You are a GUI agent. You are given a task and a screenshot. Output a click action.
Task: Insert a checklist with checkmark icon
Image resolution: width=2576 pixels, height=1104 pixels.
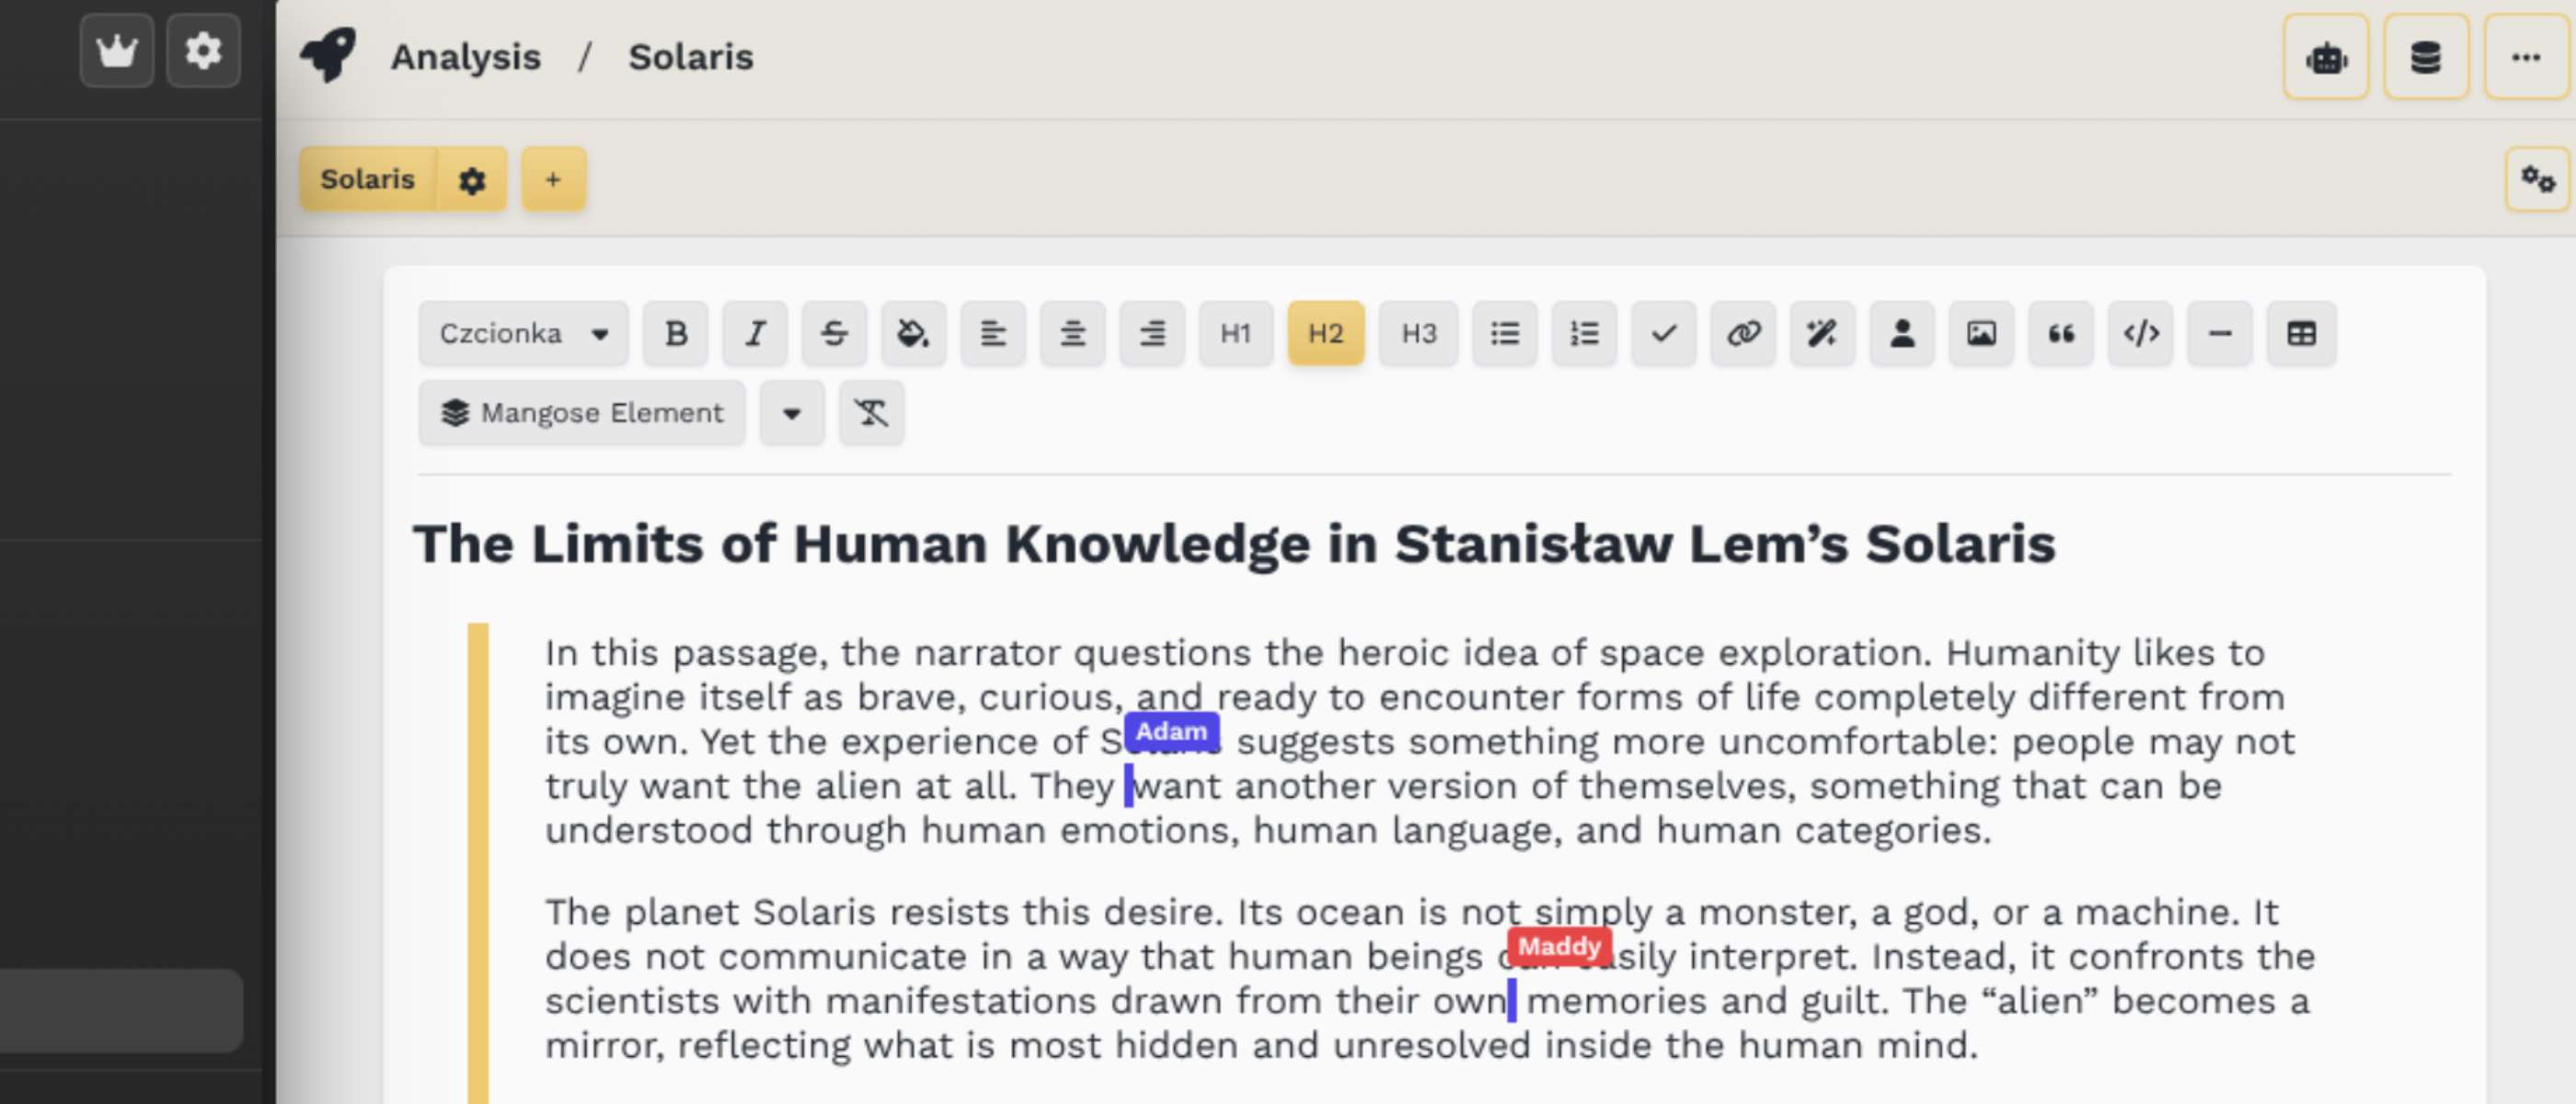[1664, 333]
